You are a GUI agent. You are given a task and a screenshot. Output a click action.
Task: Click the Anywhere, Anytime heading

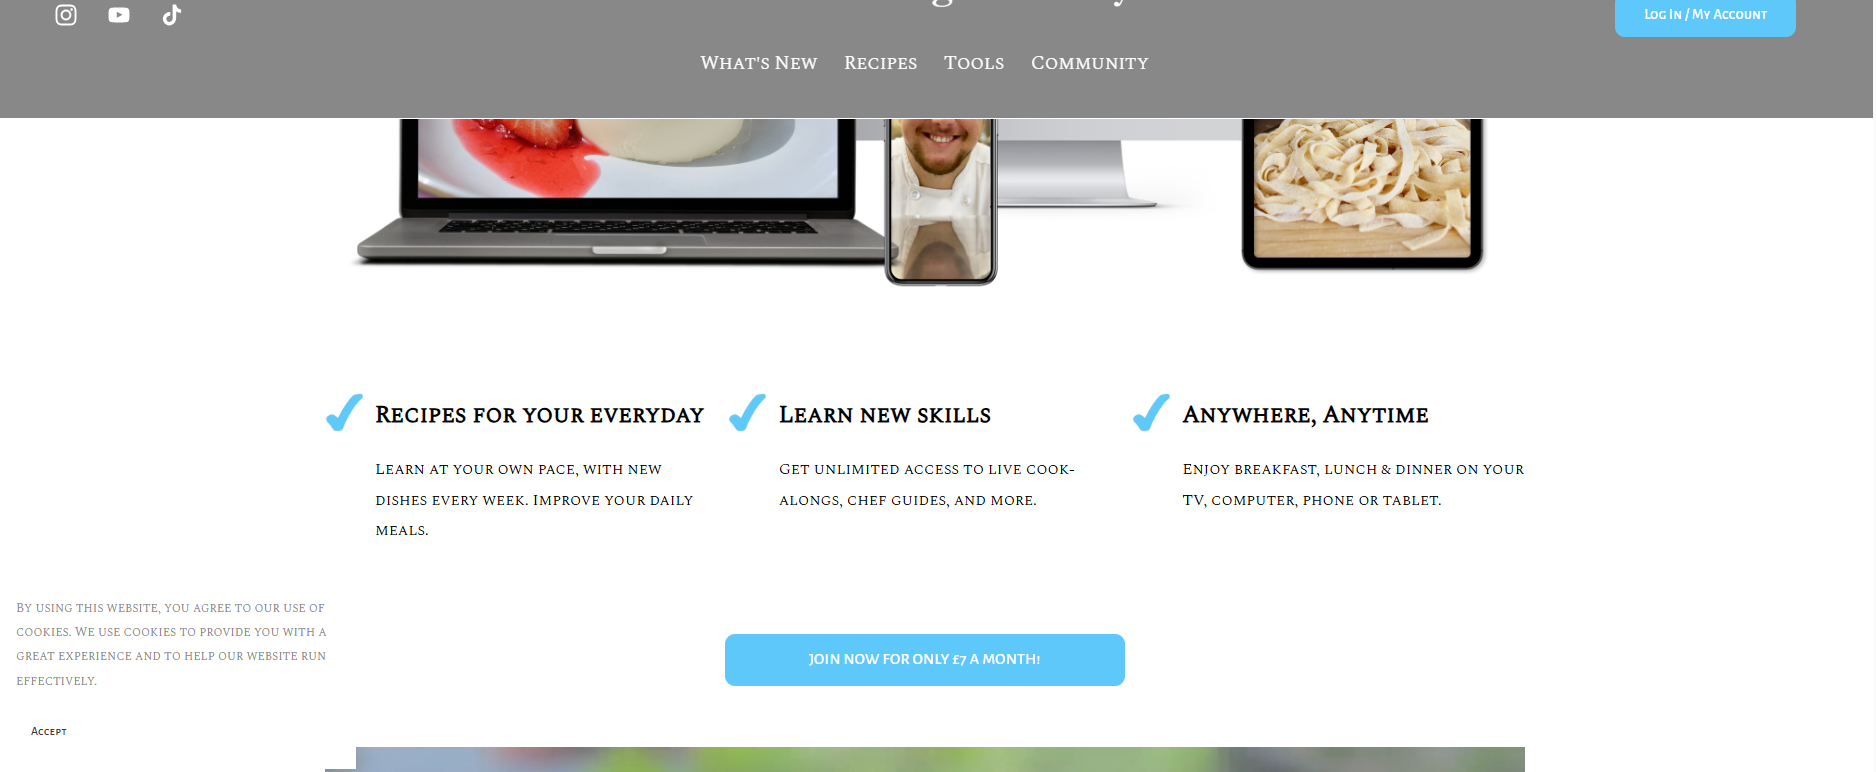(1306, 415)
